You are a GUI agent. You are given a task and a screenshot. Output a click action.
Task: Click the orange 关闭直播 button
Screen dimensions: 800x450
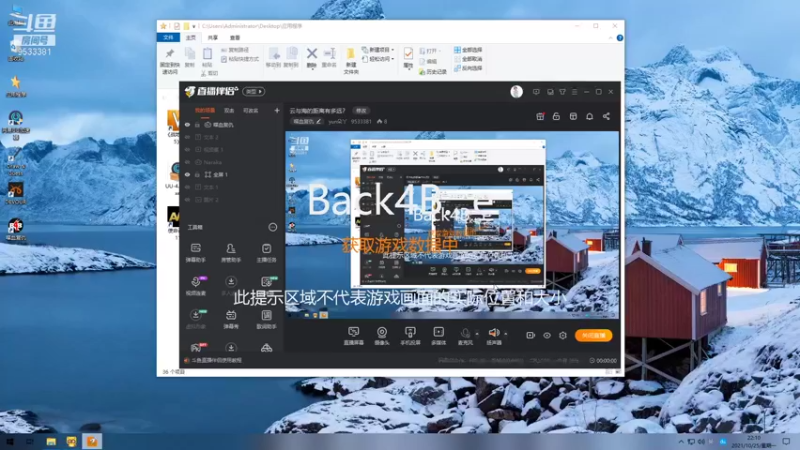pyautogui.click(x=593, y=335)
